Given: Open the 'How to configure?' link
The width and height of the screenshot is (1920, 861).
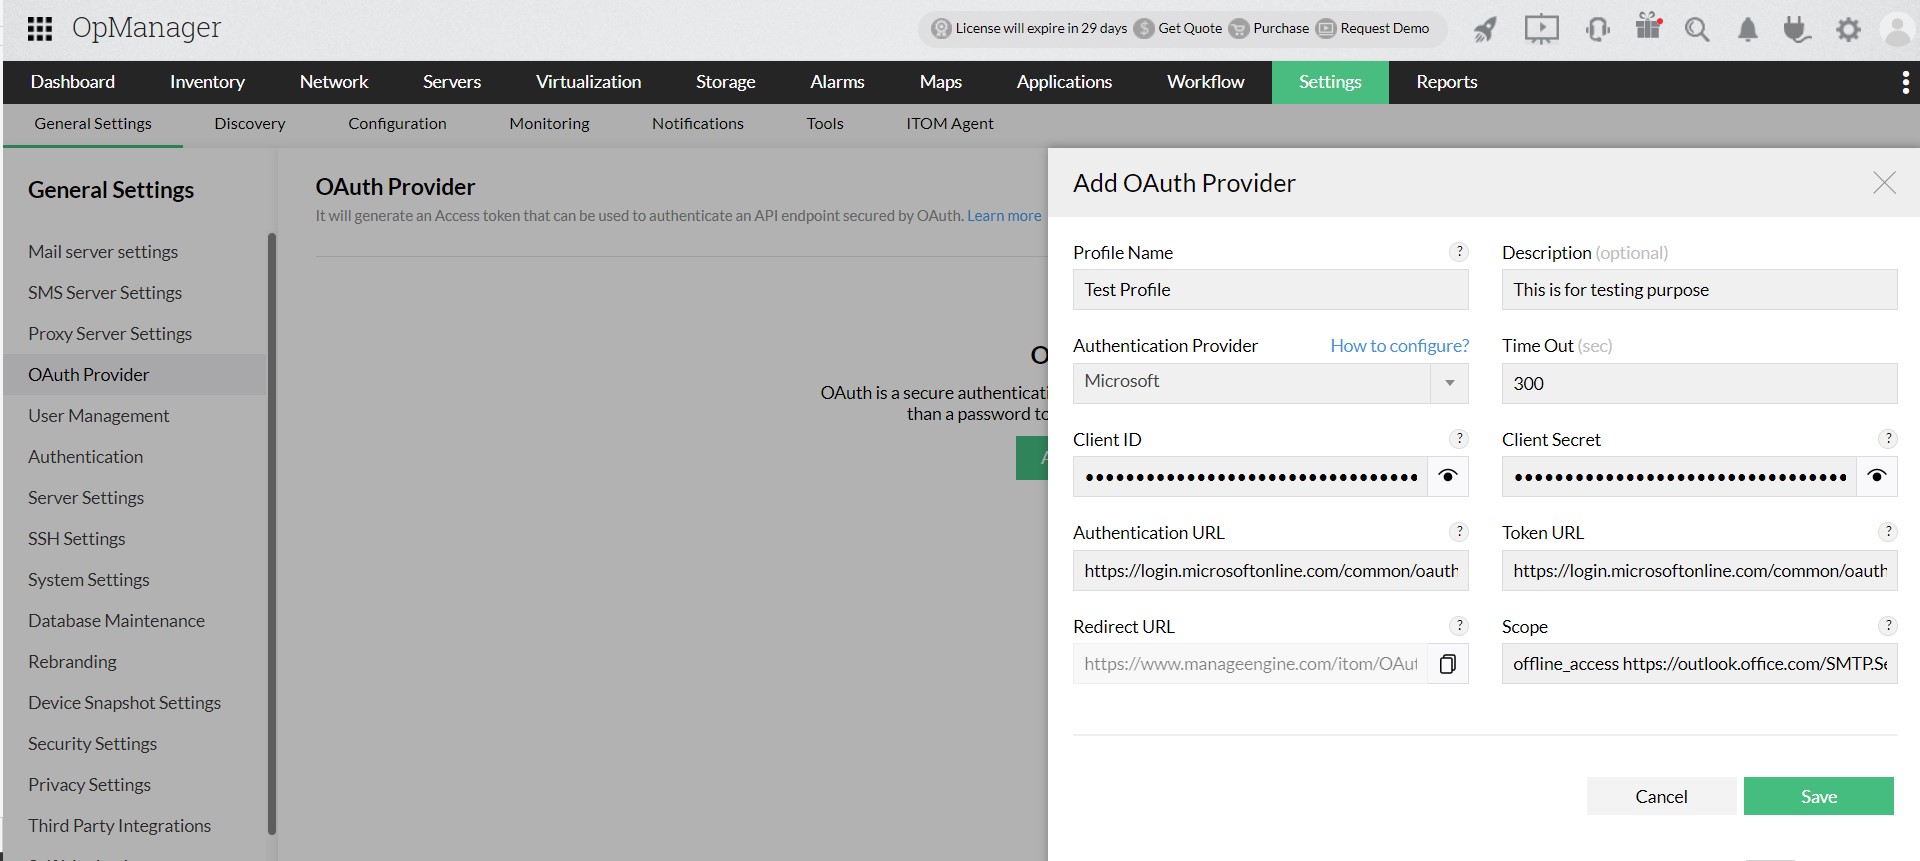Looking at the screenshot, I should (1399, 346).
